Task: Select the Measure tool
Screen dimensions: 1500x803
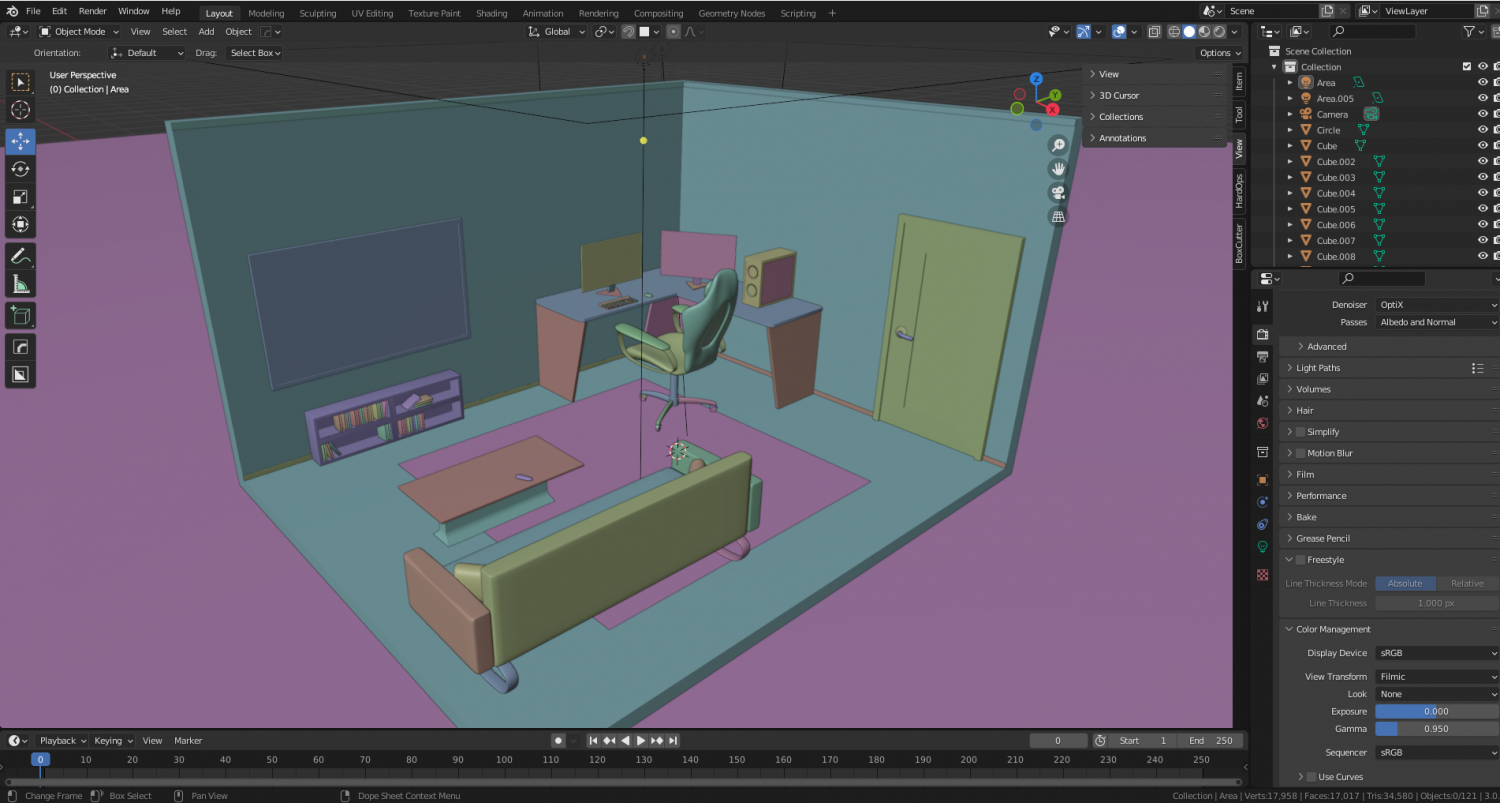Action: click(x=20, y=283)
